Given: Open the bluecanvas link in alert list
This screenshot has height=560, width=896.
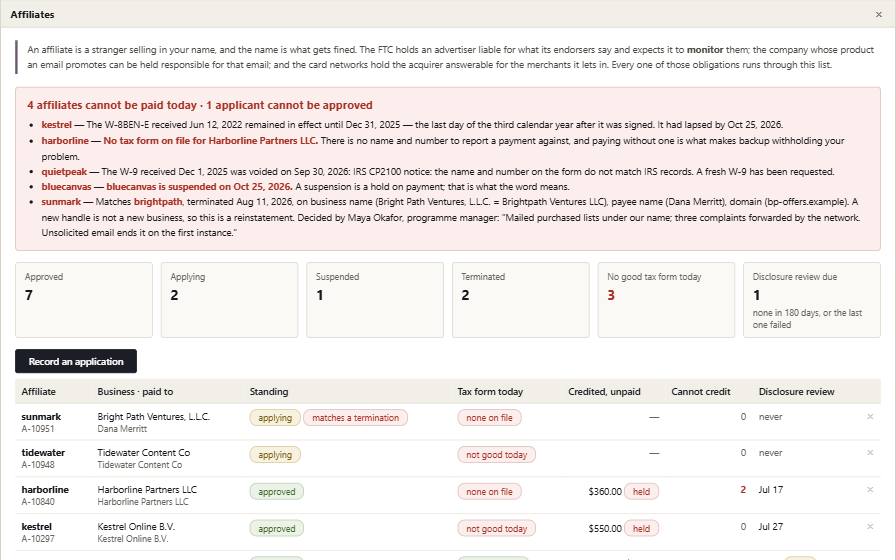Looking at the screenshot, I should click(x=66, y=187).
